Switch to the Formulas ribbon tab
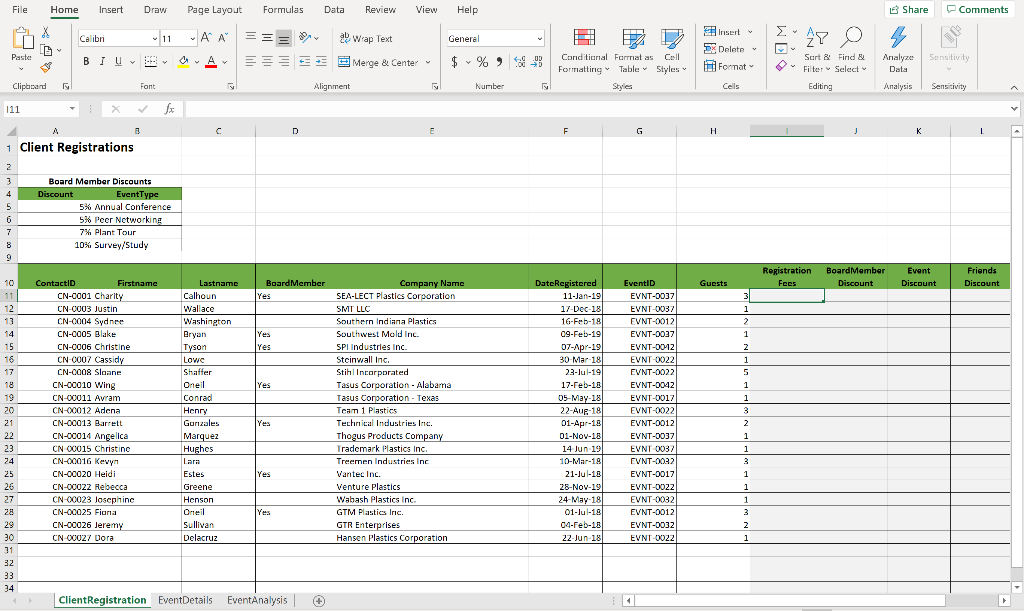This screenshot has width=1024, height=611. click(283, 10)
